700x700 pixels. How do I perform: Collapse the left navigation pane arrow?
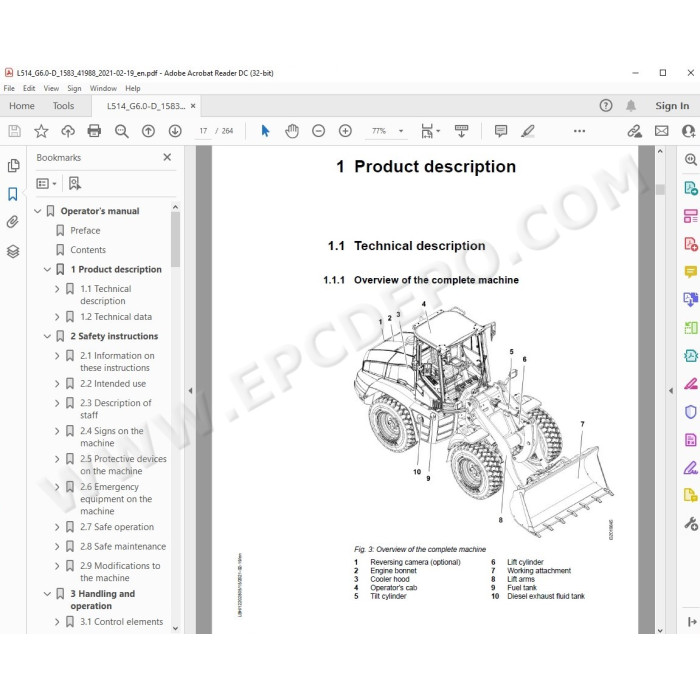tap(191, 391)
